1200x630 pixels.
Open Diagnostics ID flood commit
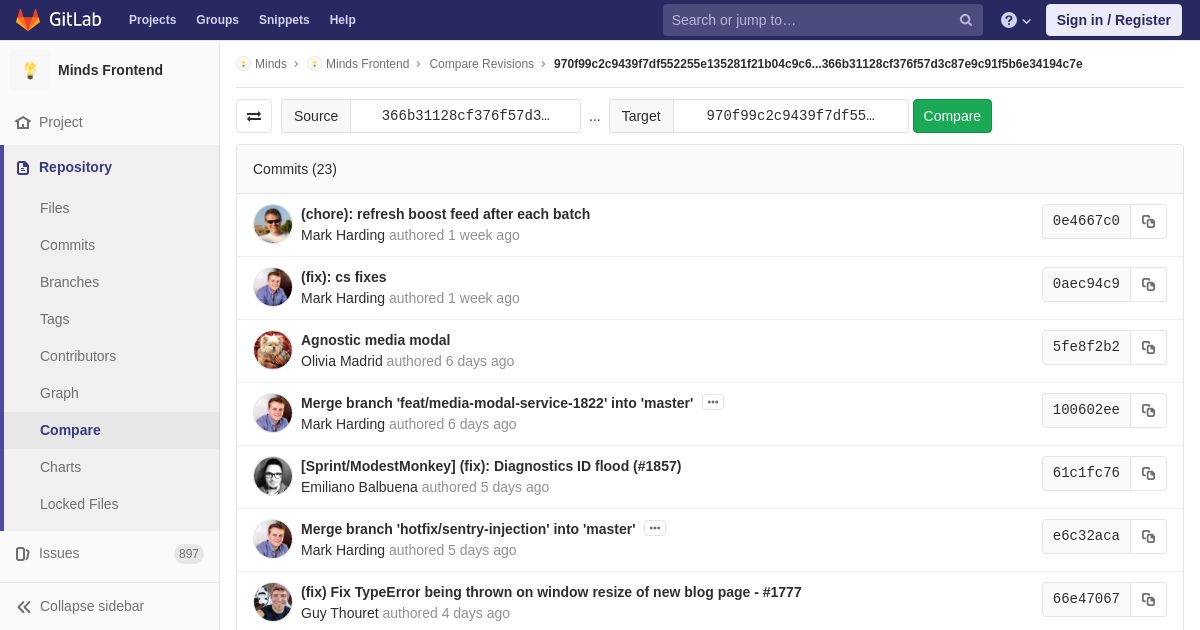click(491, 466)
